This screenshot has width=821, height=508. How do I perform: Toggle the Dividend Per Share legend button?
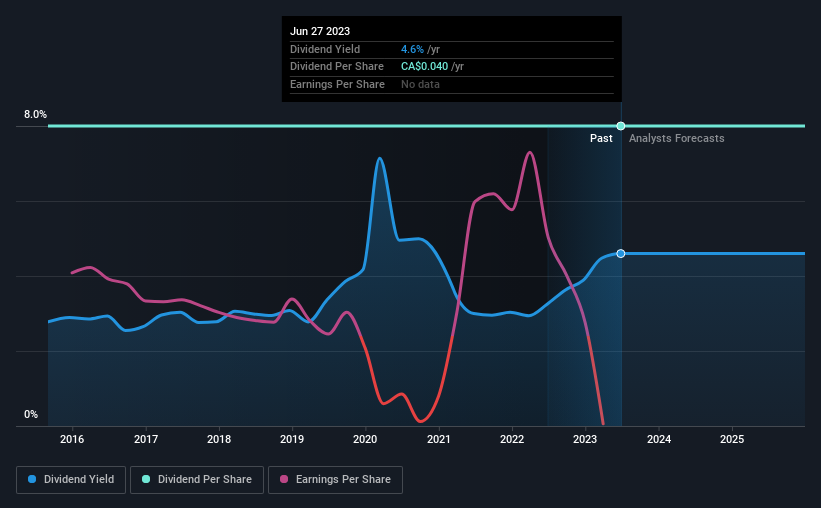point(197,480)
